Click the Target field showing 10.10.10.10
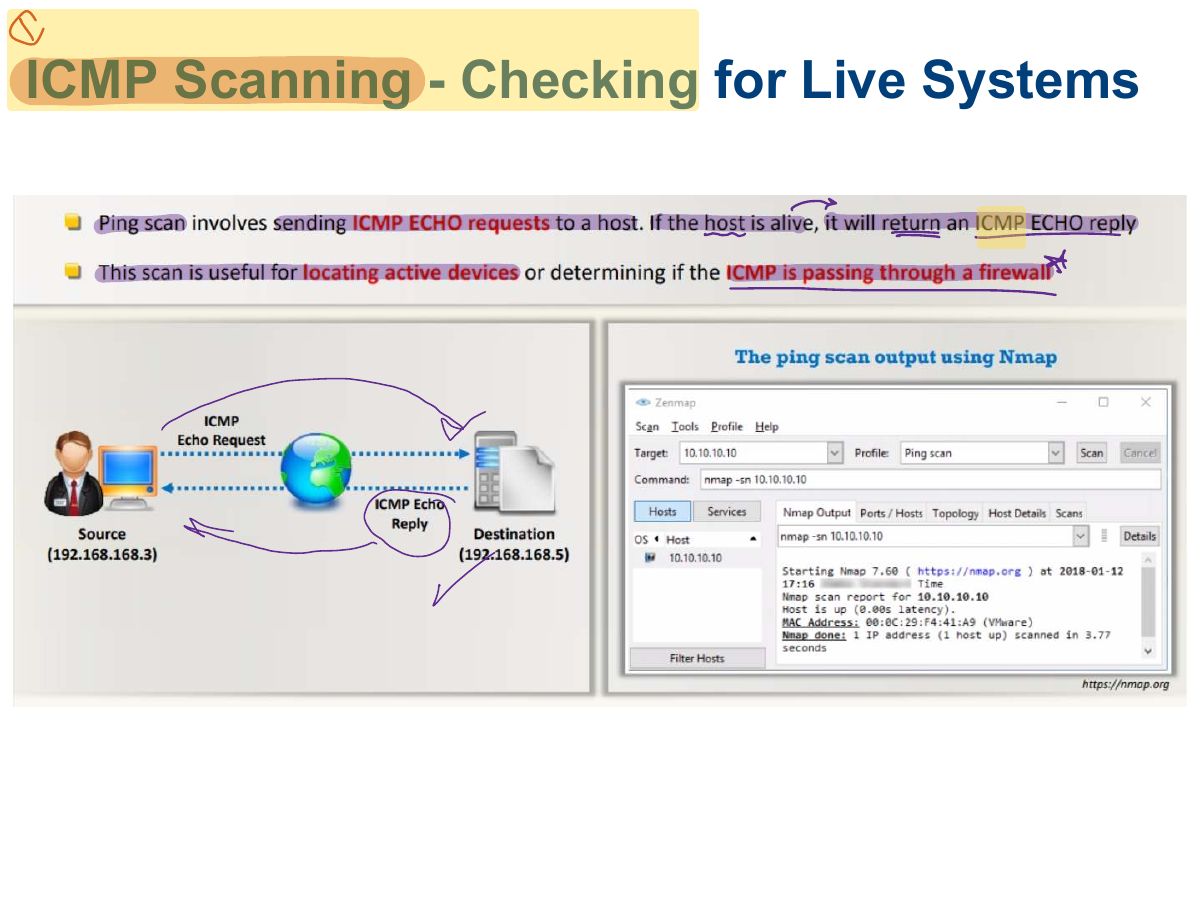1200x901 pixels. (753, 453)
